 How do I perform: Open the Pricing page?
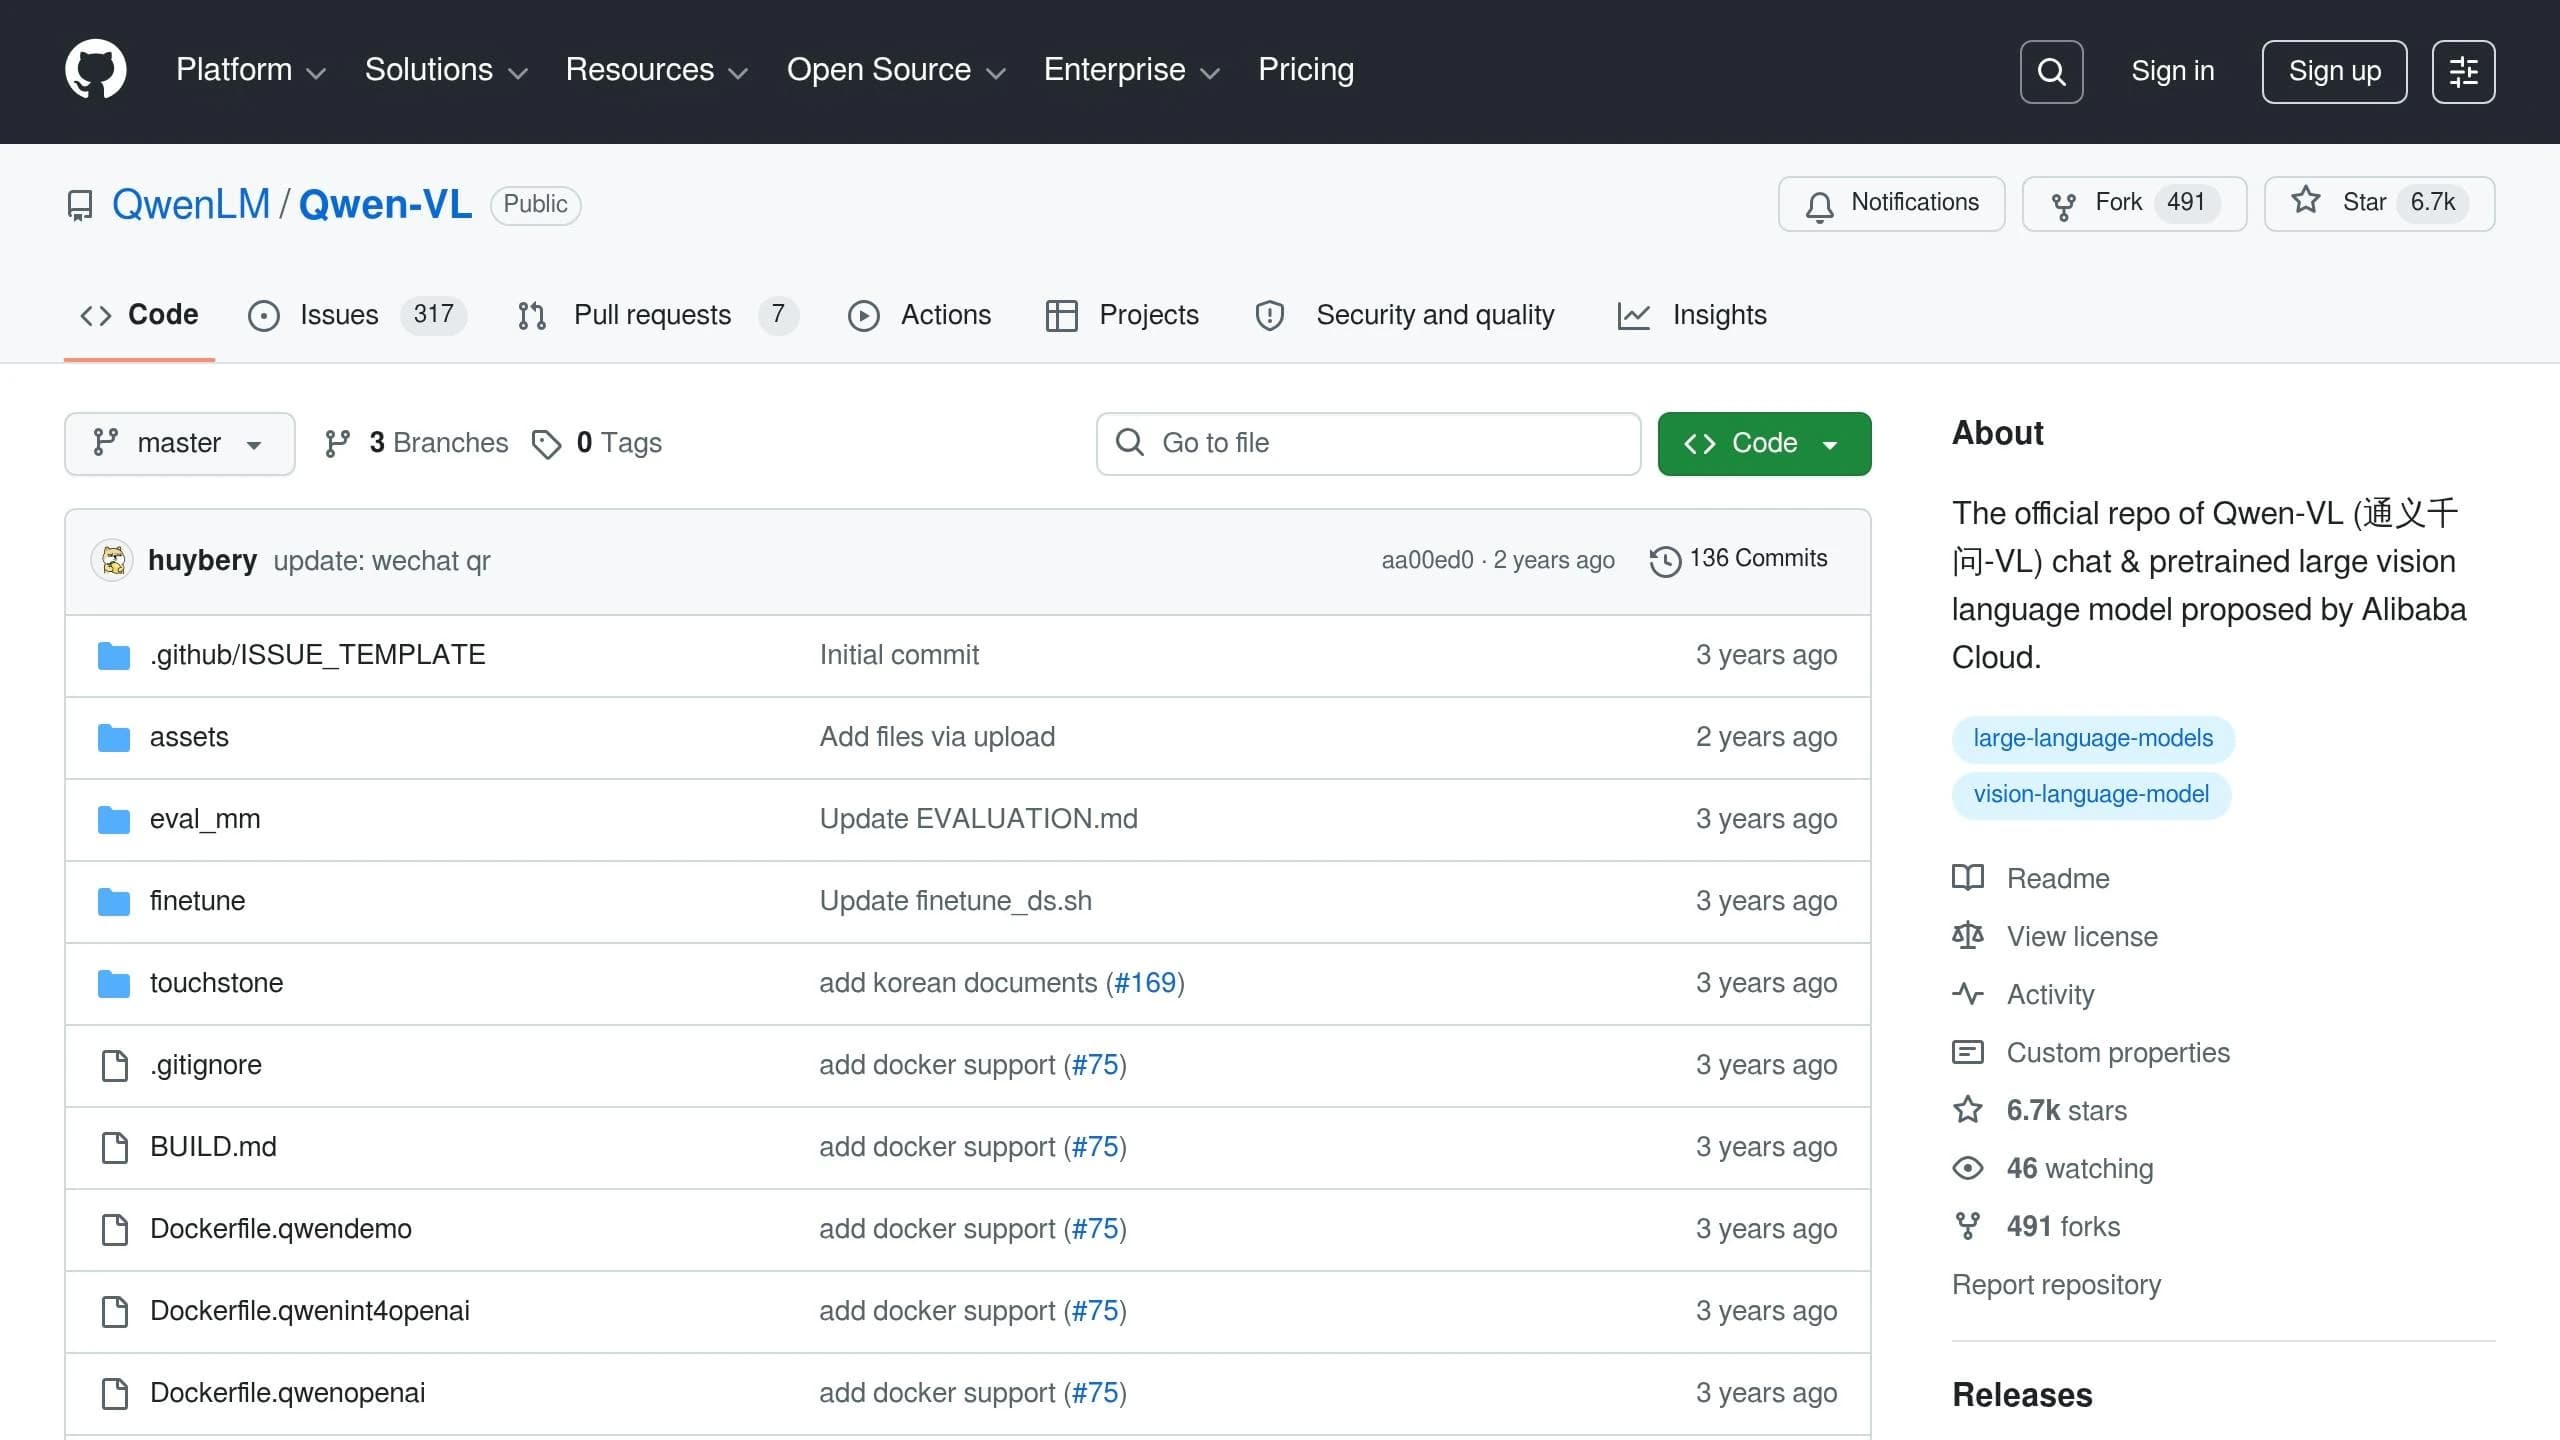coord(1306,70)
